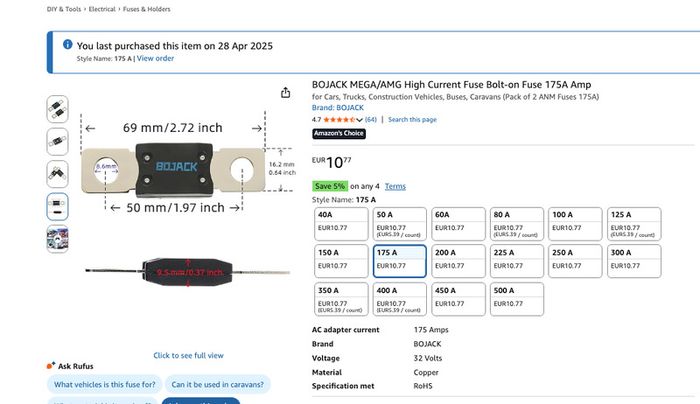Select the 175 A style option

[x=400, y=261]
